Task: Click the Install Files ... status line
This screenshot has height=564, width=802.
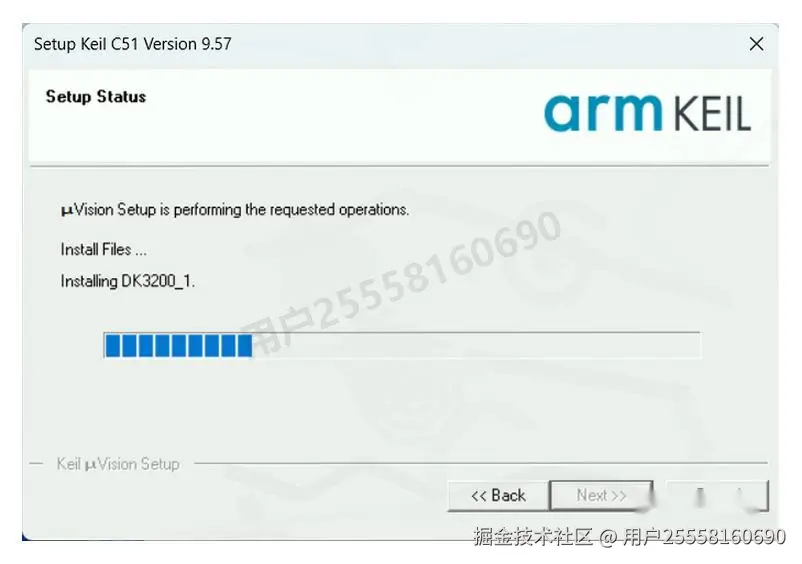Action: [x=104, y=250]
